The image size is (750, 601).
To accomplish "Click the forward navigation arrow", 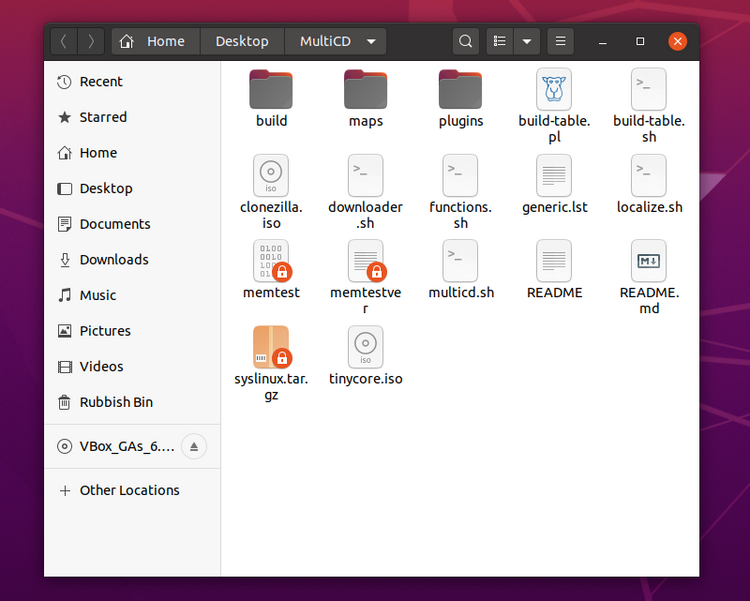I will (90, 41).
